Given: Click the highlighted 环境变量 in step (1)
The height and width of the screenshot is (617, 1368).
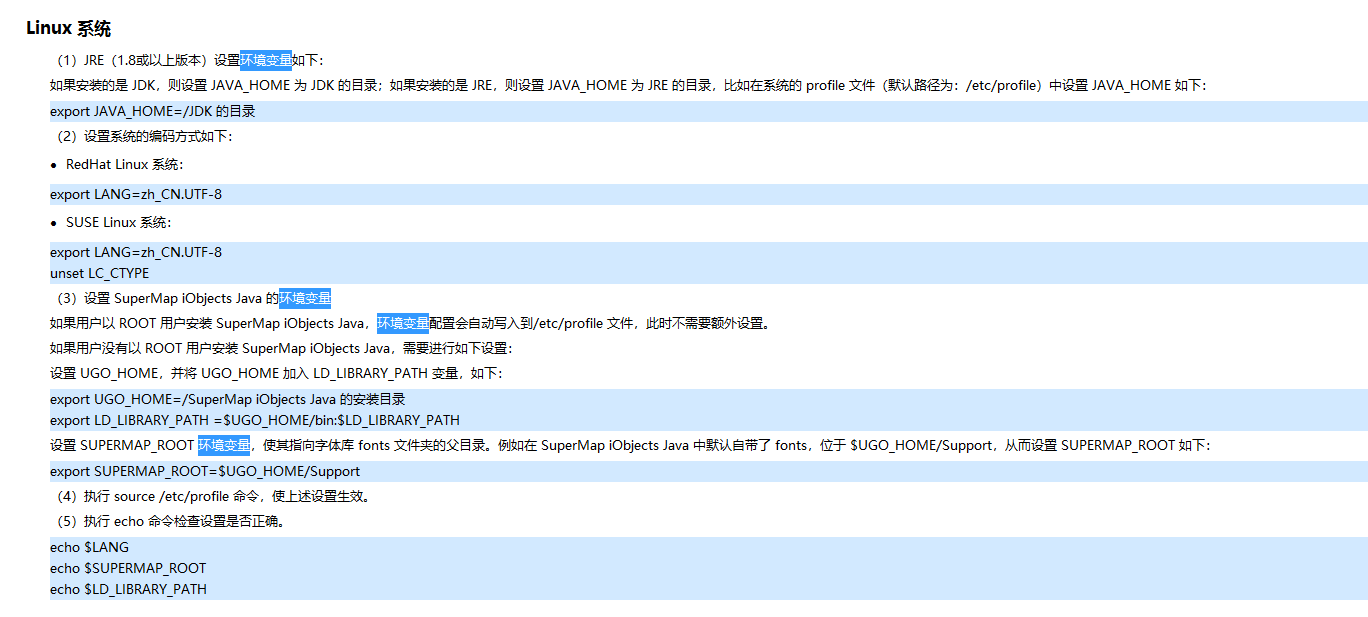Looking at the screenshot, I should [266, 60].
